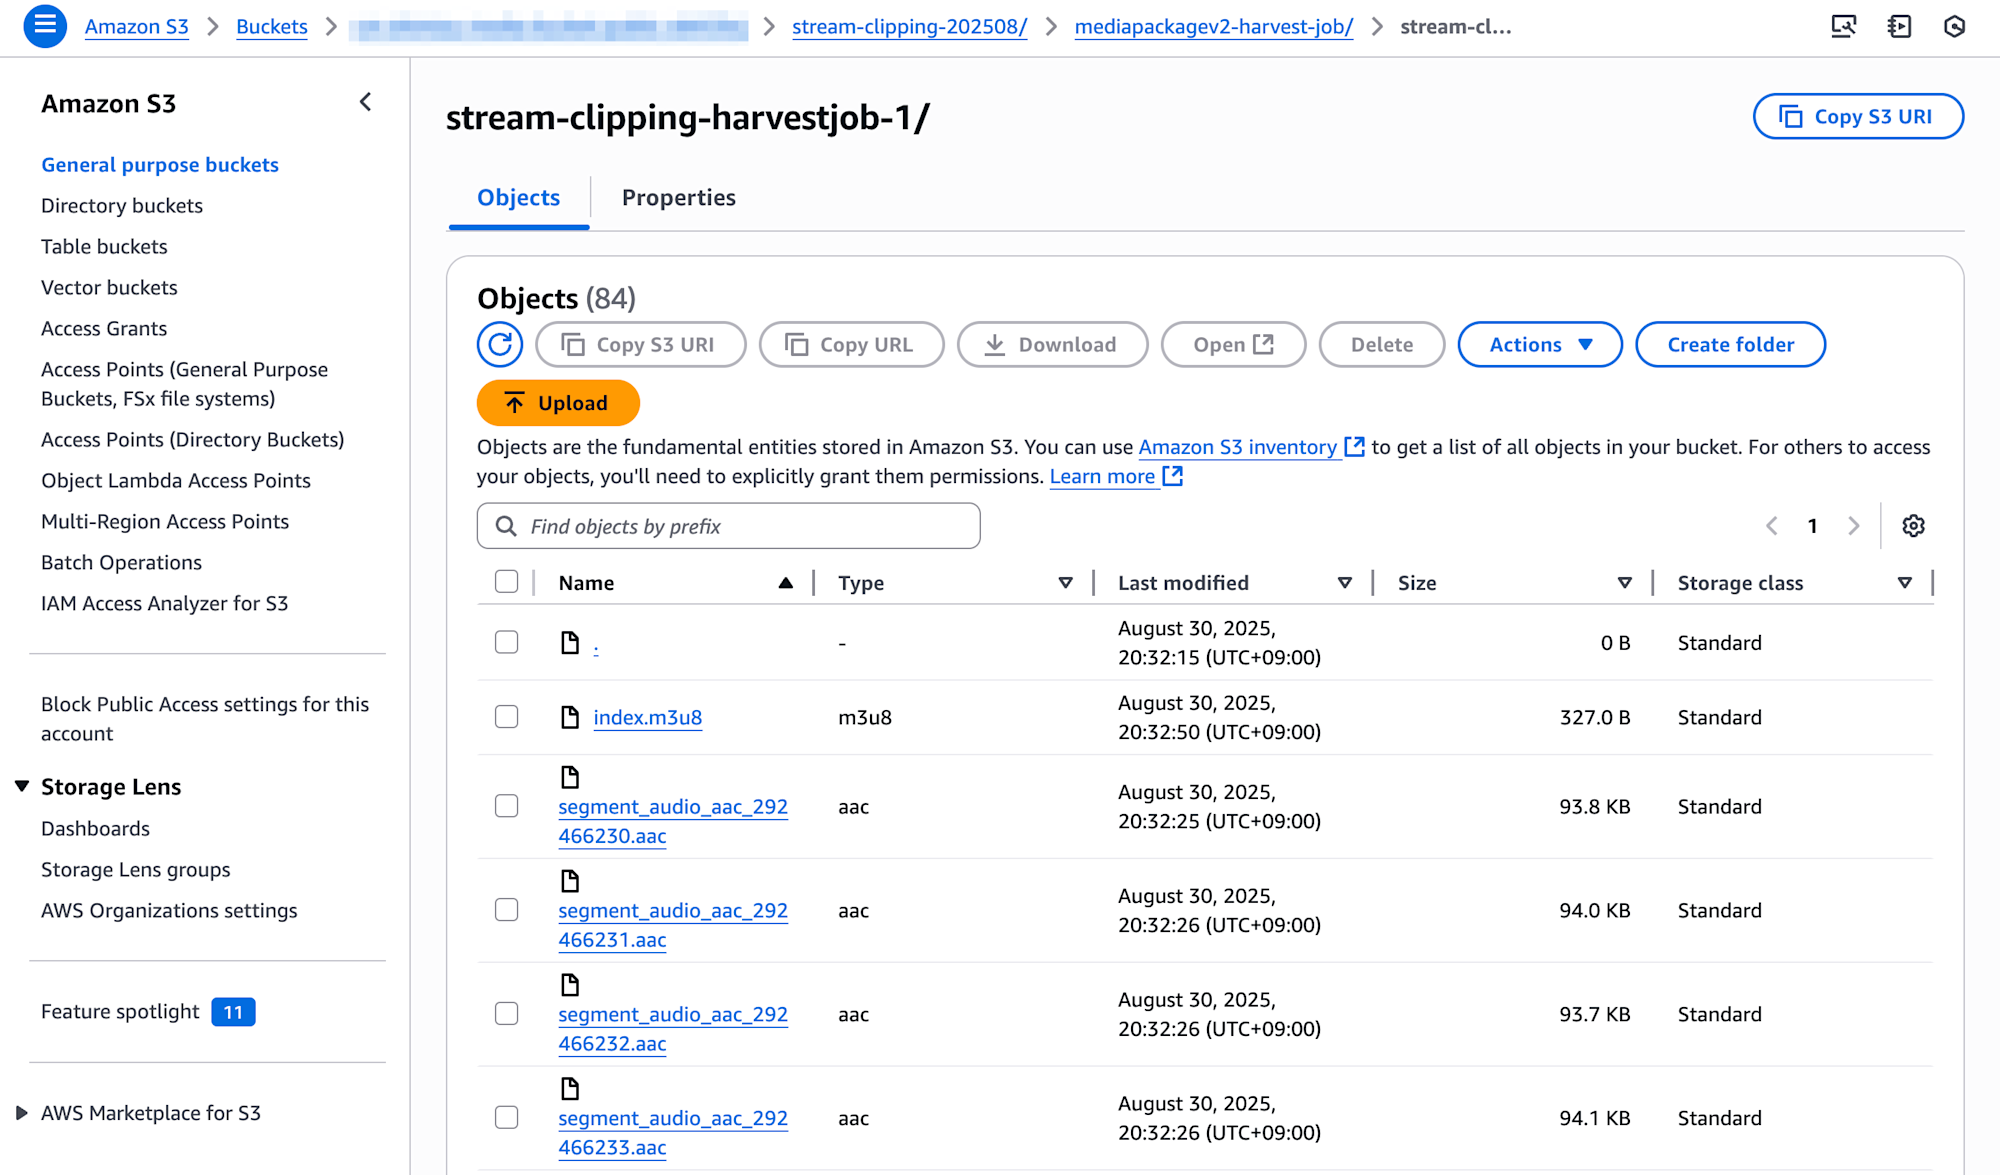Open stream-clipping-202508/ breadcrumb
The width and height of the screenshot is (2000, 1175).
tap(909, 27)
